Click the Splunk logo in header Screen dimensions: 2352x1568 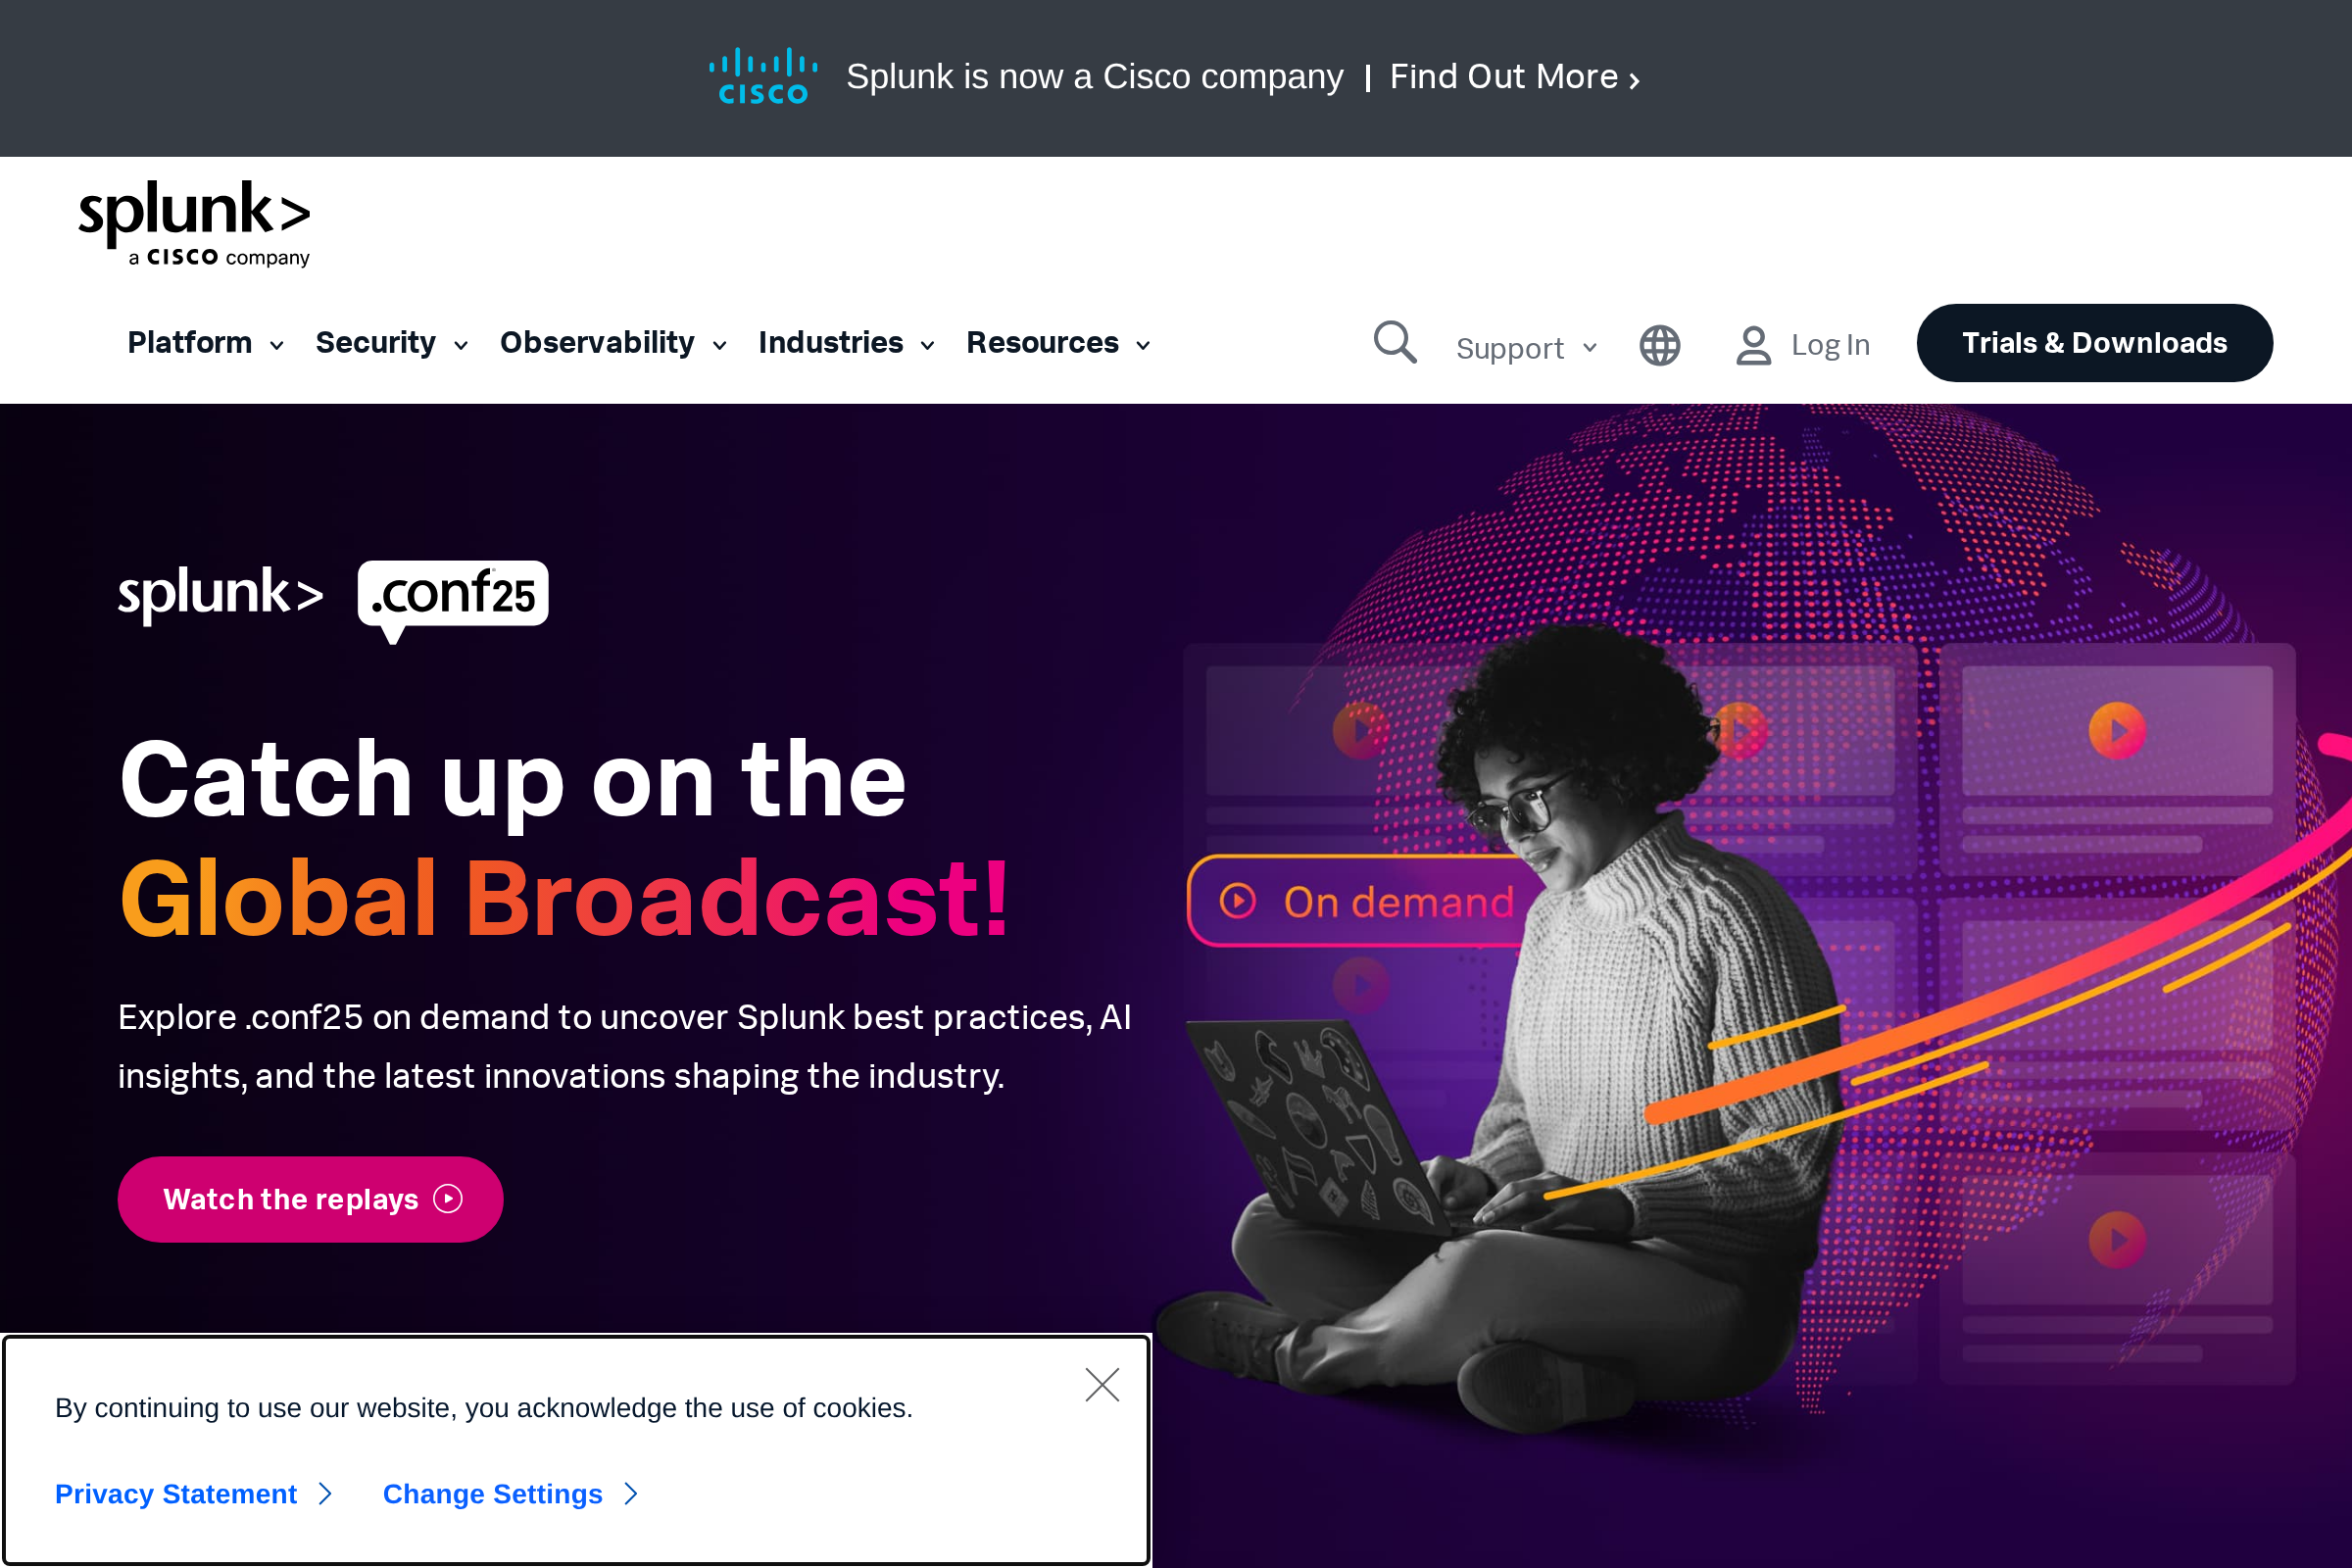(195, 224)
